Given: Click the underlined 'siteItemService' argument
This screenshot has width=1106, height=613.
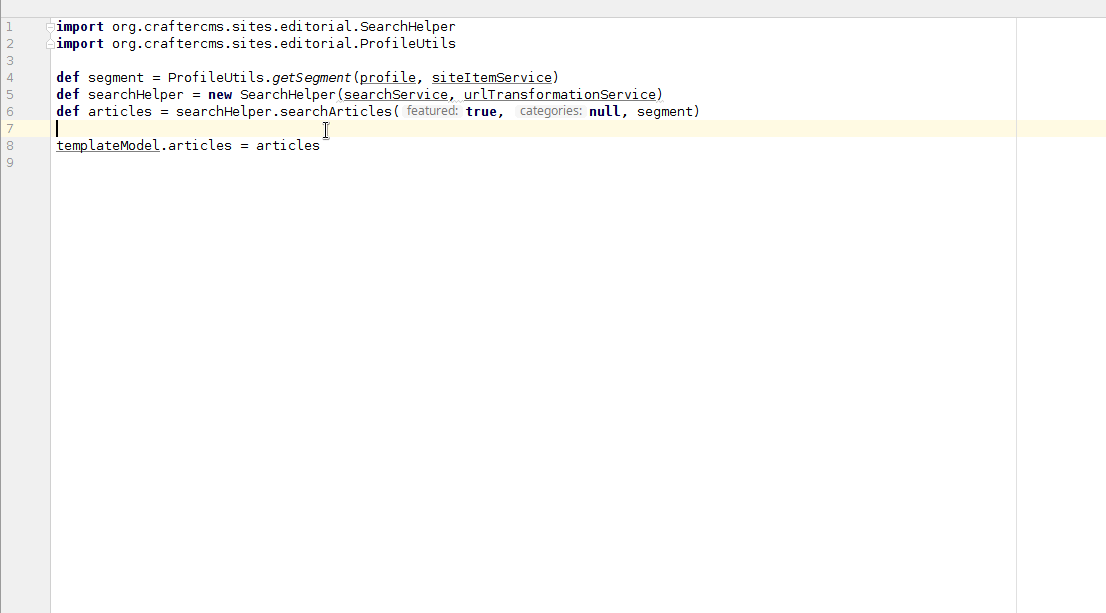Looking at the screenshot, I should (x=492, y=78).
